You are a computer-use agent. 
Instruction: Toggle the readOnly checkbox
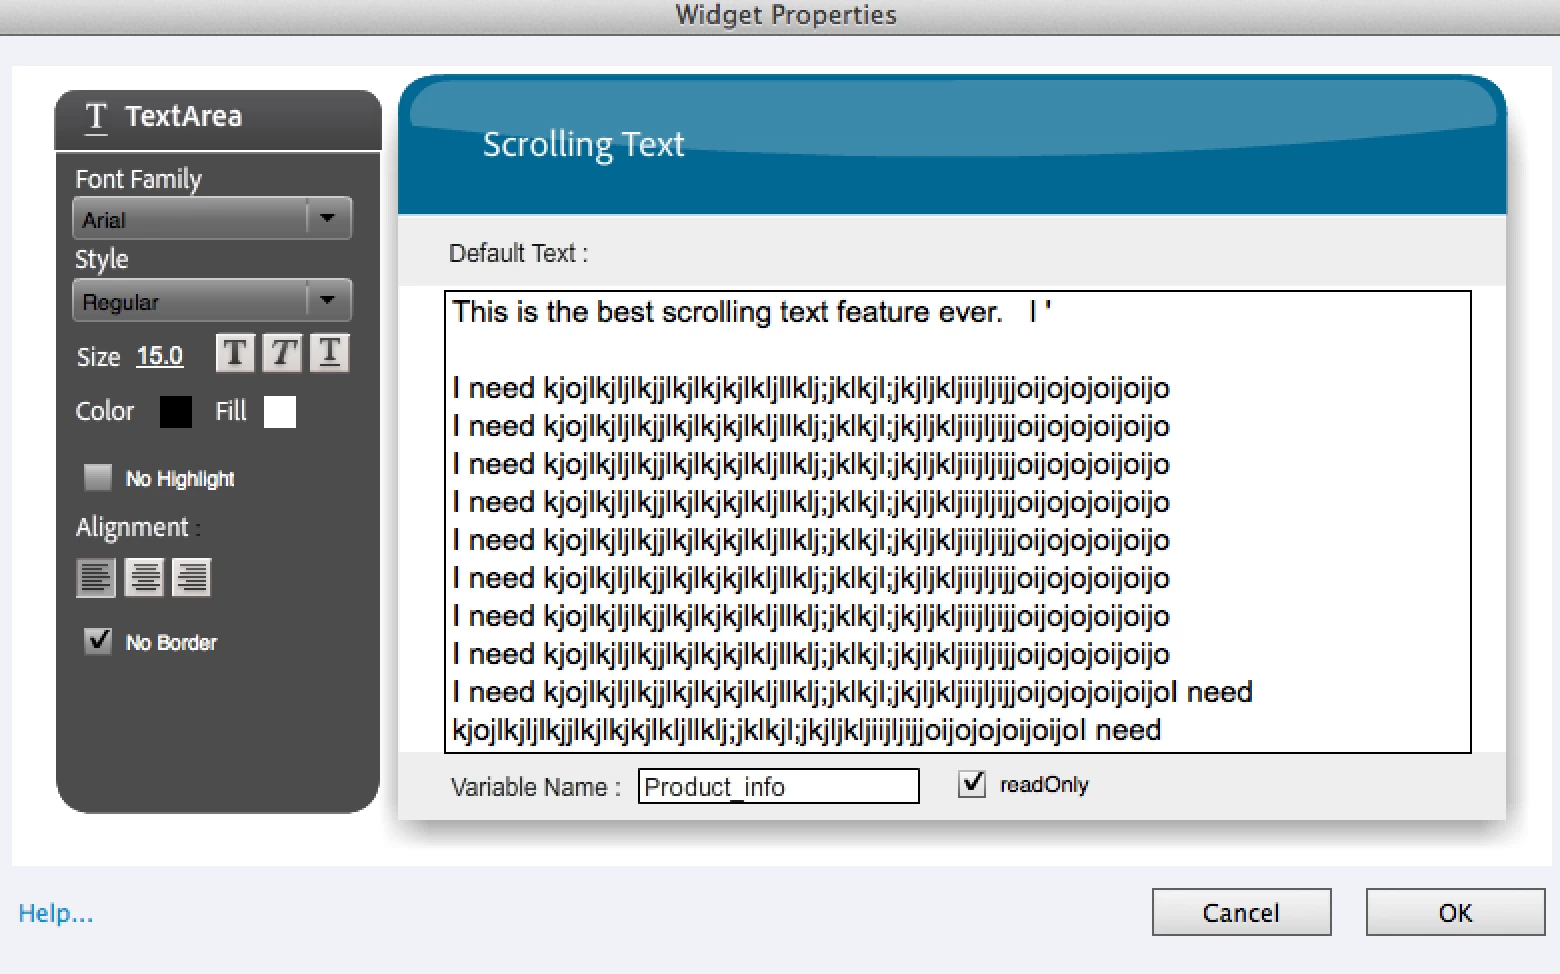[972, 783]
